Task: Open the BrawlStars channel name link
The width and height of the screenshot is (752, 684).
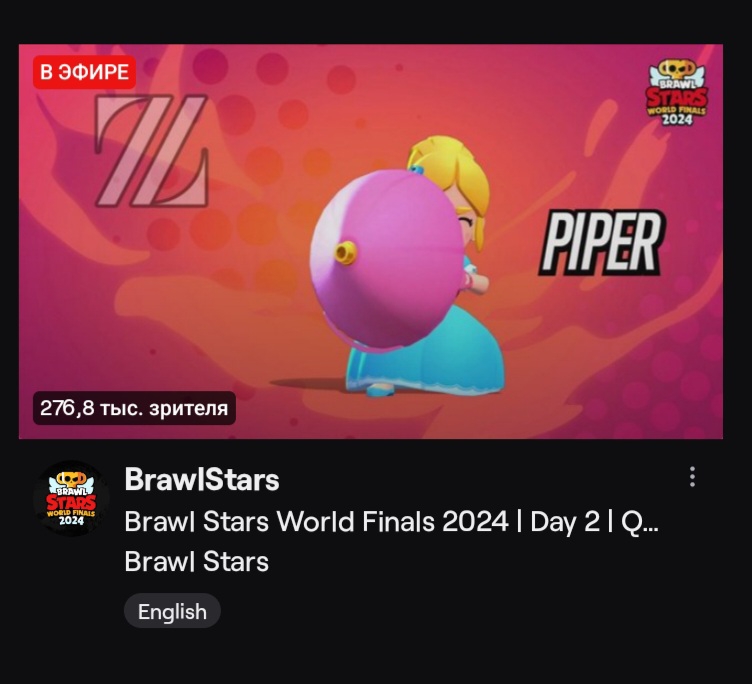Action: coord(202,479)
